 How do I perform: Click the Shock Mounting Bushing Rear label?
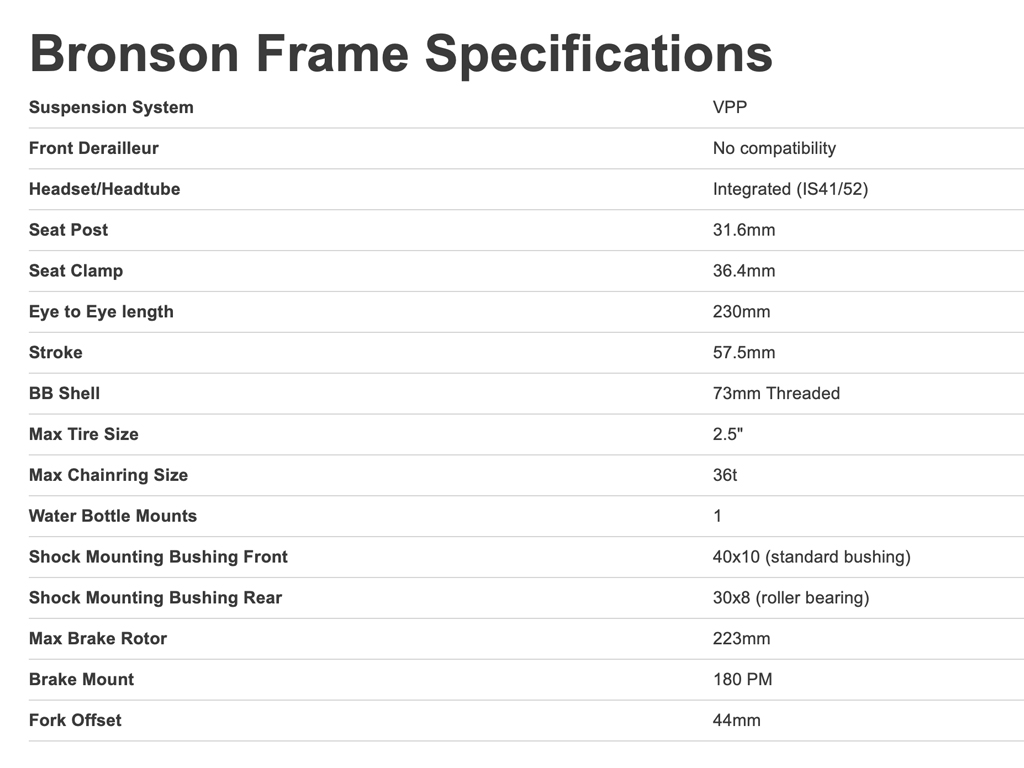pyautogui.click(x=155, y=598)
